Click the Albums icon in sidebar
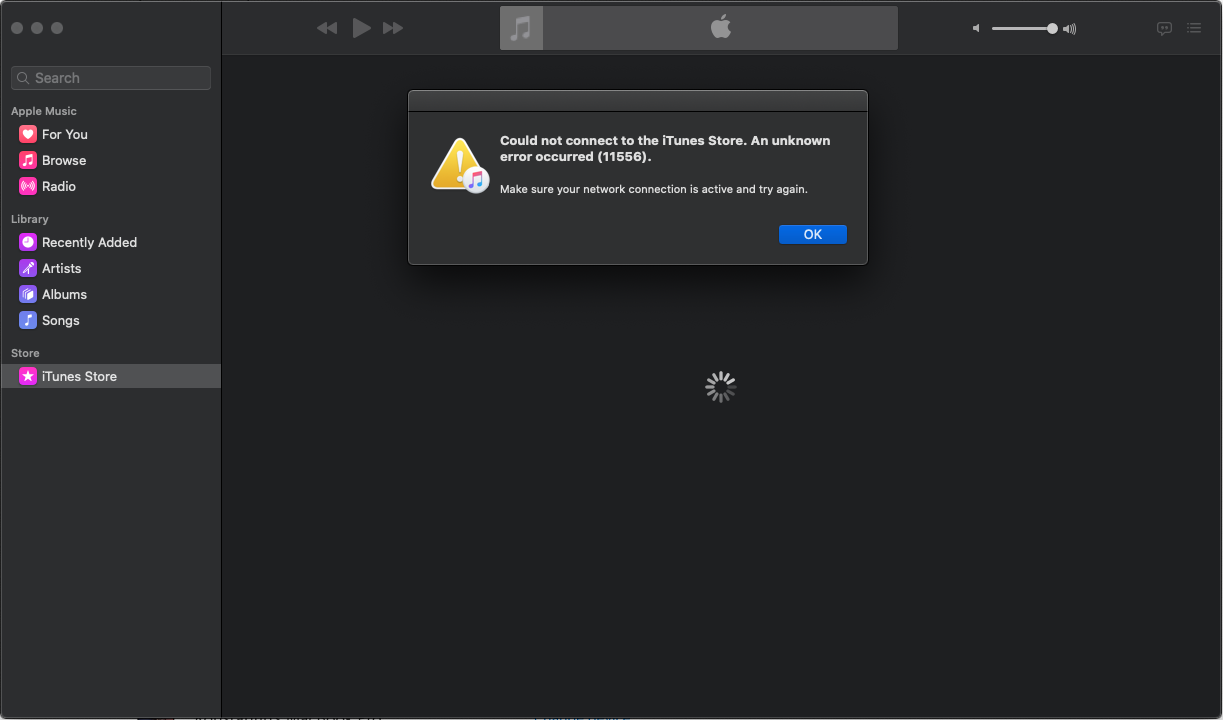 28,294
